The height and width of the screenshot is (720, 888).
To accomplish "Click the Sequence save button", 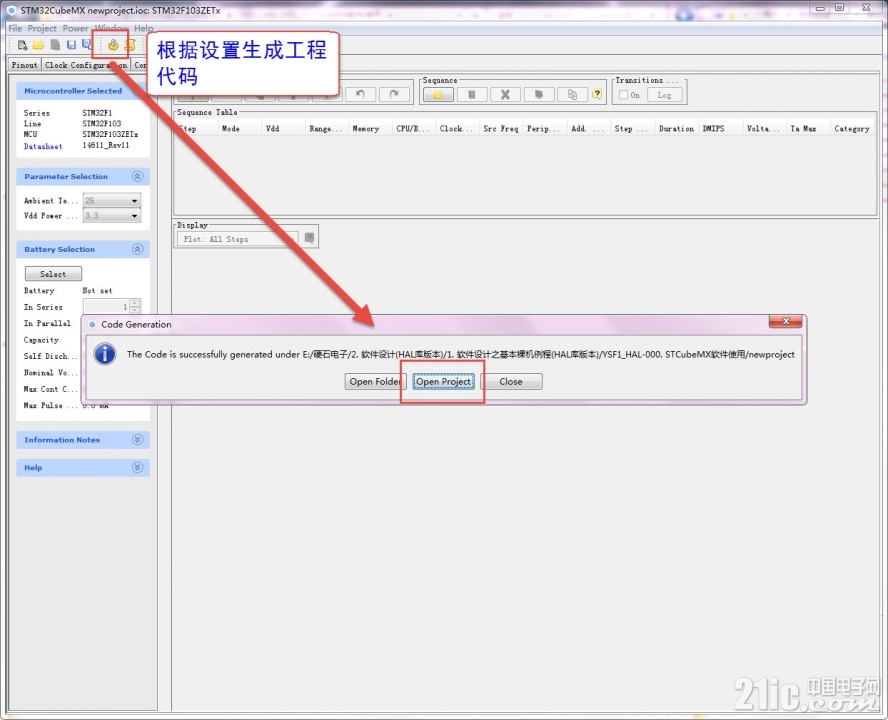I will 472,95.
